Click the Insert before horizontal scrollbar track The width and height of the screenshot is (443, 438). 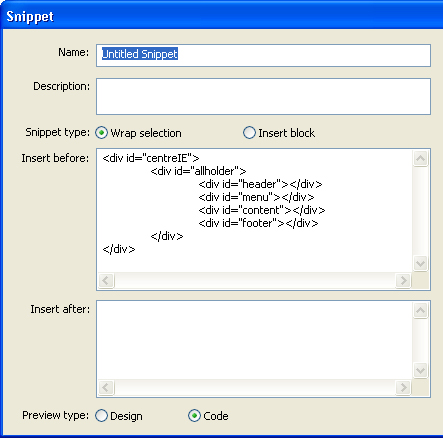tap(255, 280)
